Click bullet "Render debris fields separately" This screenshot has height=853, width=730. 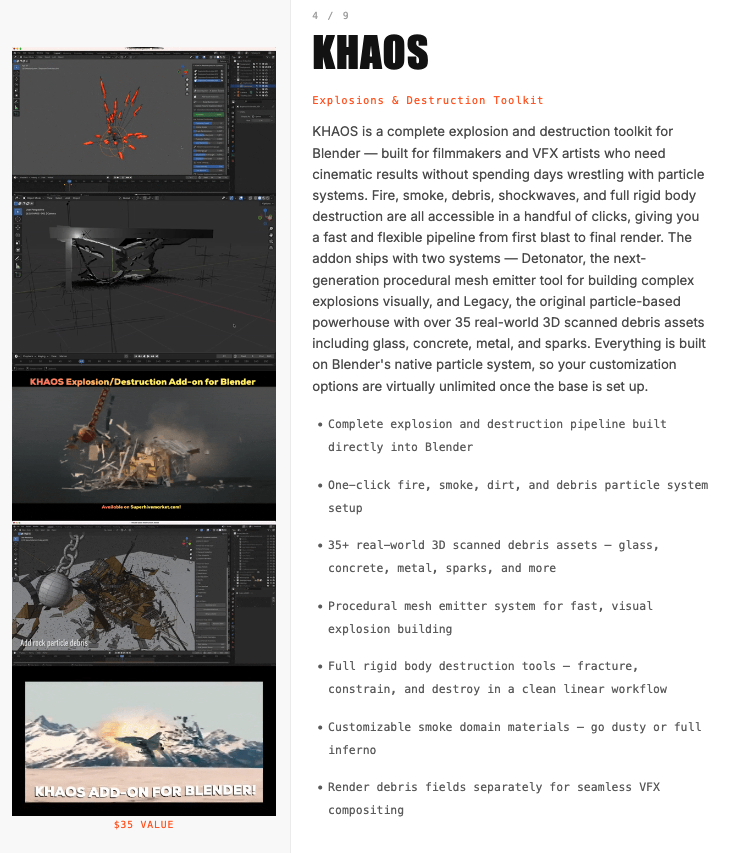494,798
